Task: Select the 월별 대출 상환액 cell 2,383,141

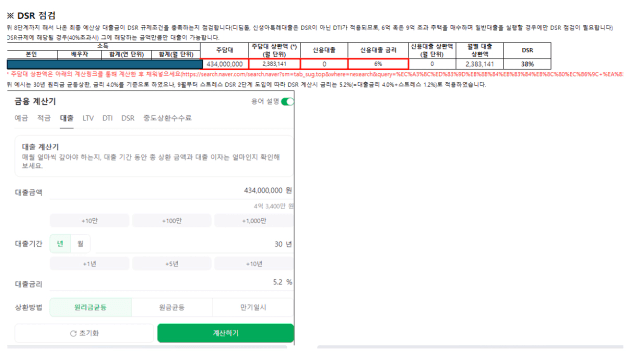Action: tap(480, 64)
